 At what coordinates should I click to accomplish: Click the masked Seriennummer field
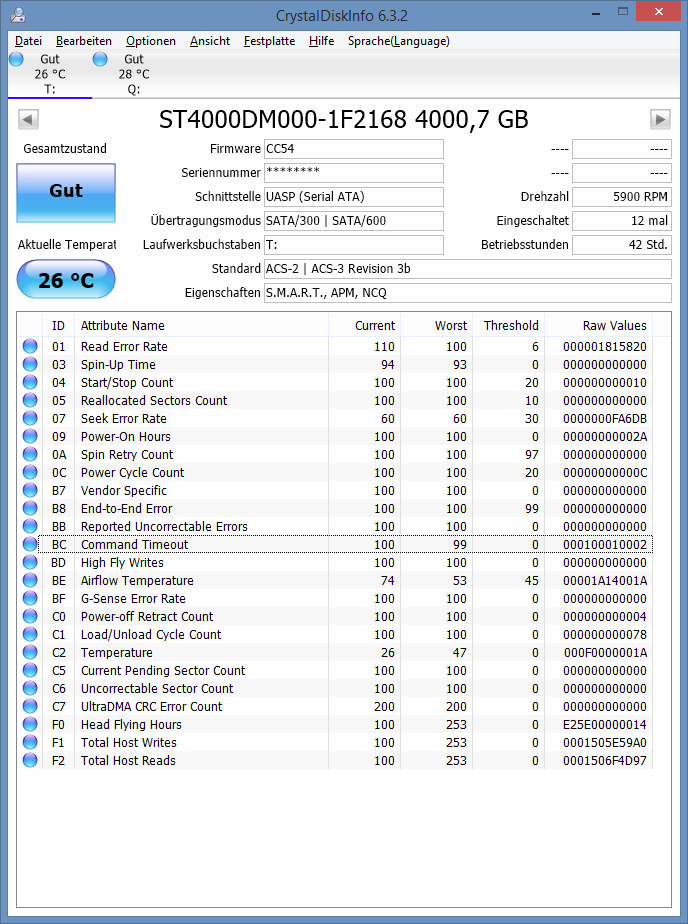[353, 173]
